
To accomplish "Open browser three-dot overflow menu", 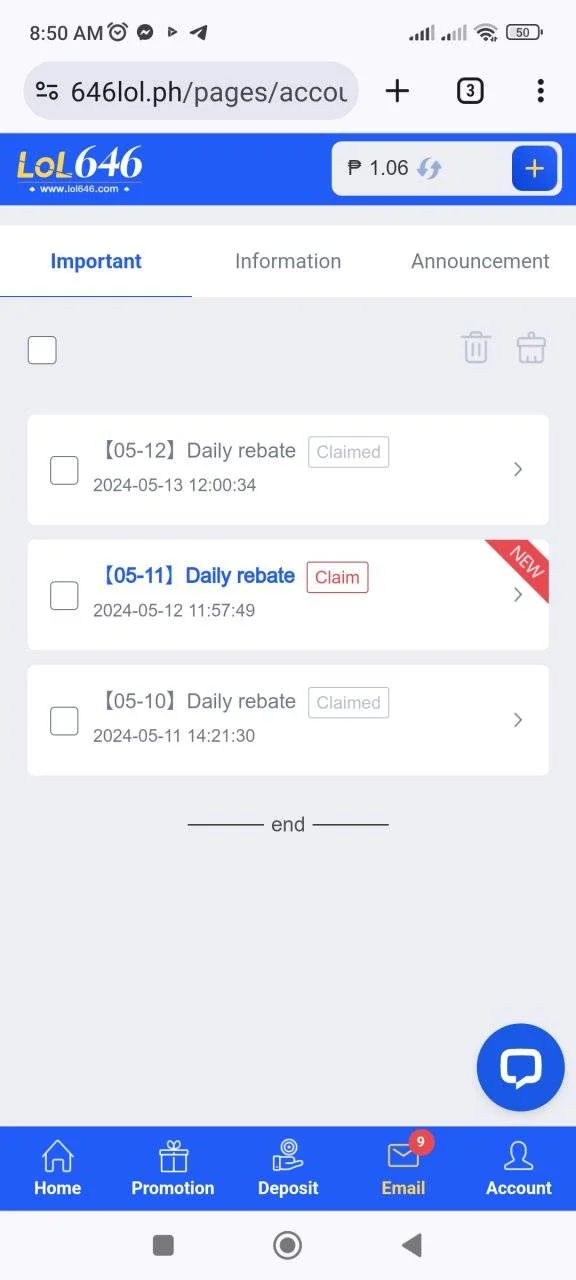I will 540,91.
